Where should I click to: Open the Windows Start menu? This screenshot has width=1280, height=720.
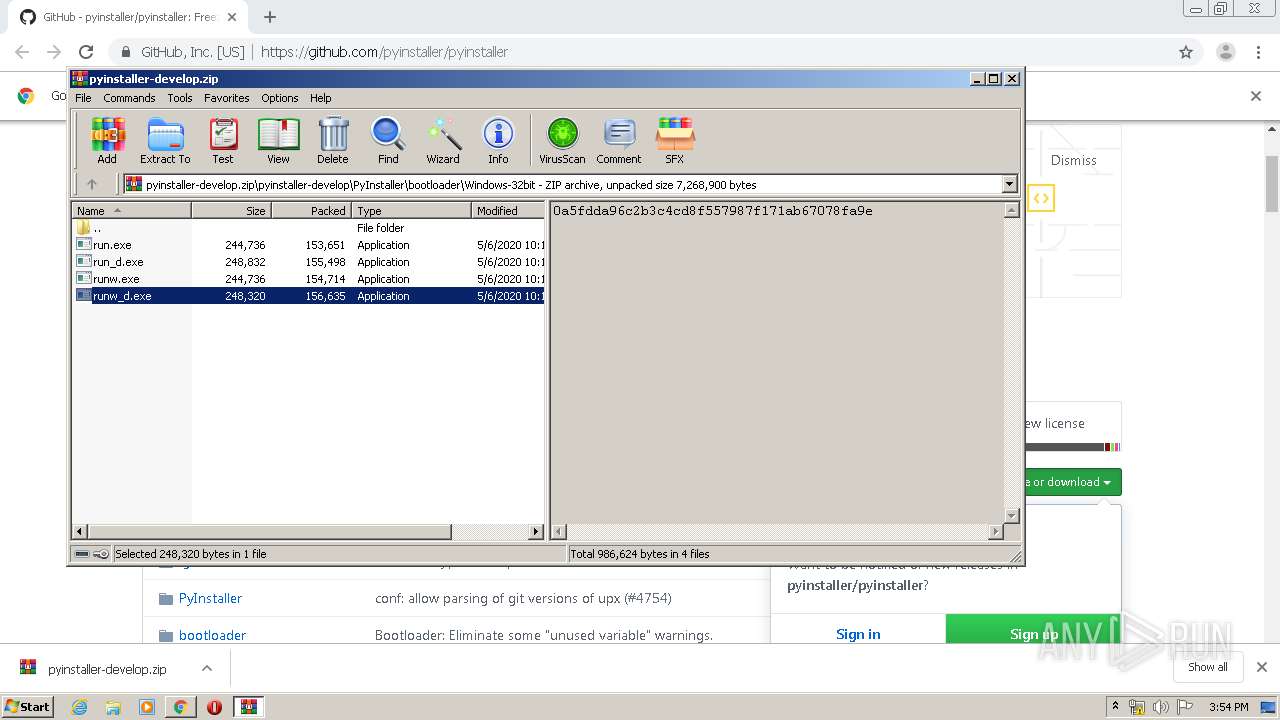pos(28,706)
